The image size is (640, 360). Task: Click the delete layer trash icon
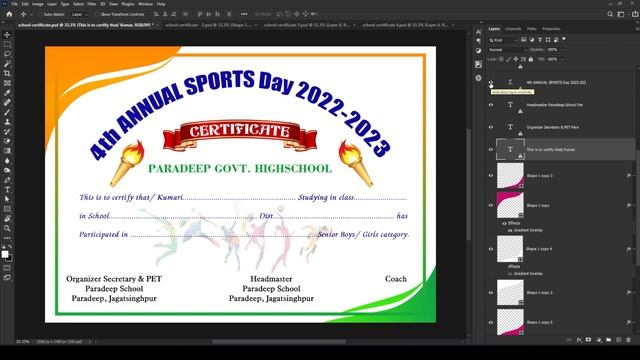coord(628,340)
